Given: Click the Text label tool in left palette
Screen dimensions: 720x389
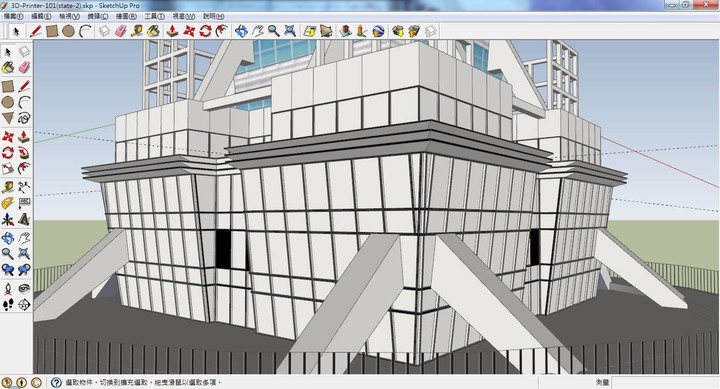Looking at the screenshot, I should [24, 203].
